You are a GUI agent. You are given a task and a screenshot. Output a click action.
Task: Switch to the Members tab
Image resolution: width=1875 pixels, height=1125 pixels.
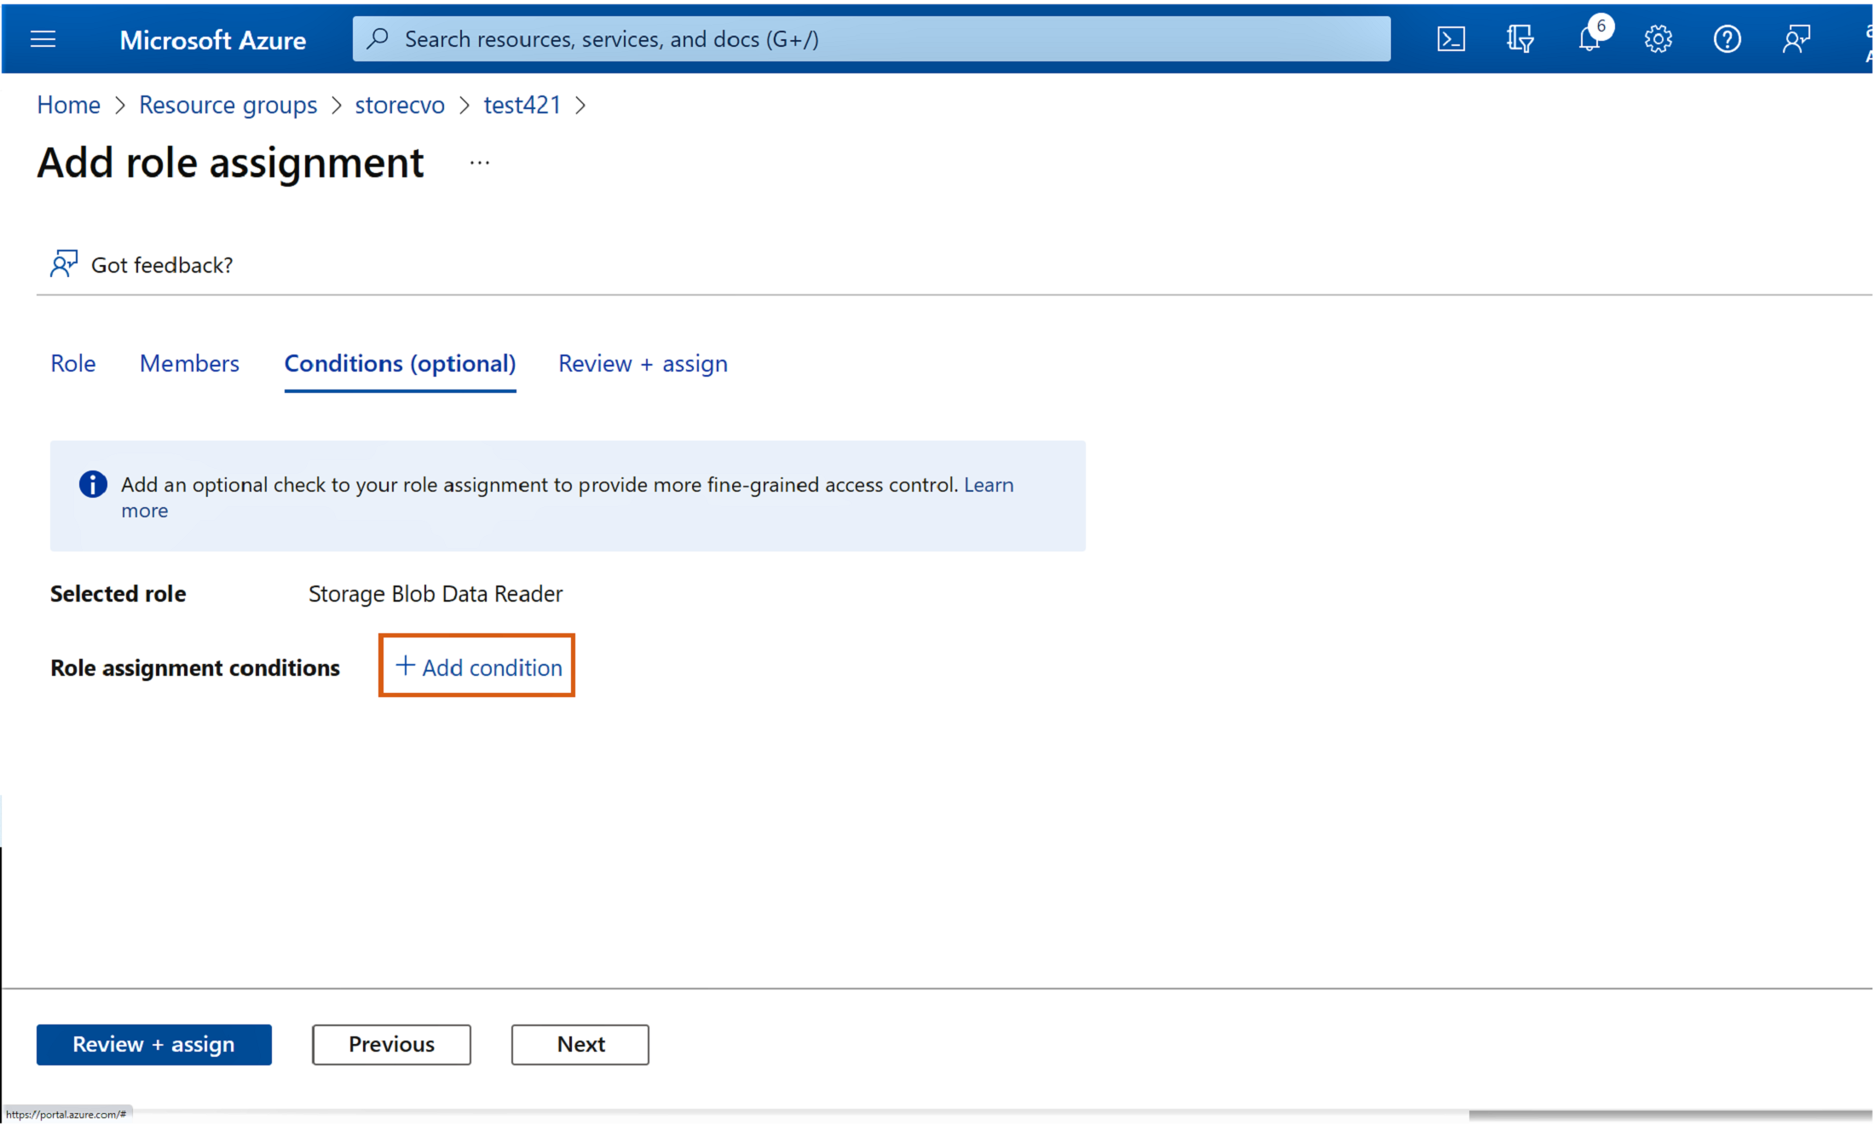[x=189, y=363]
